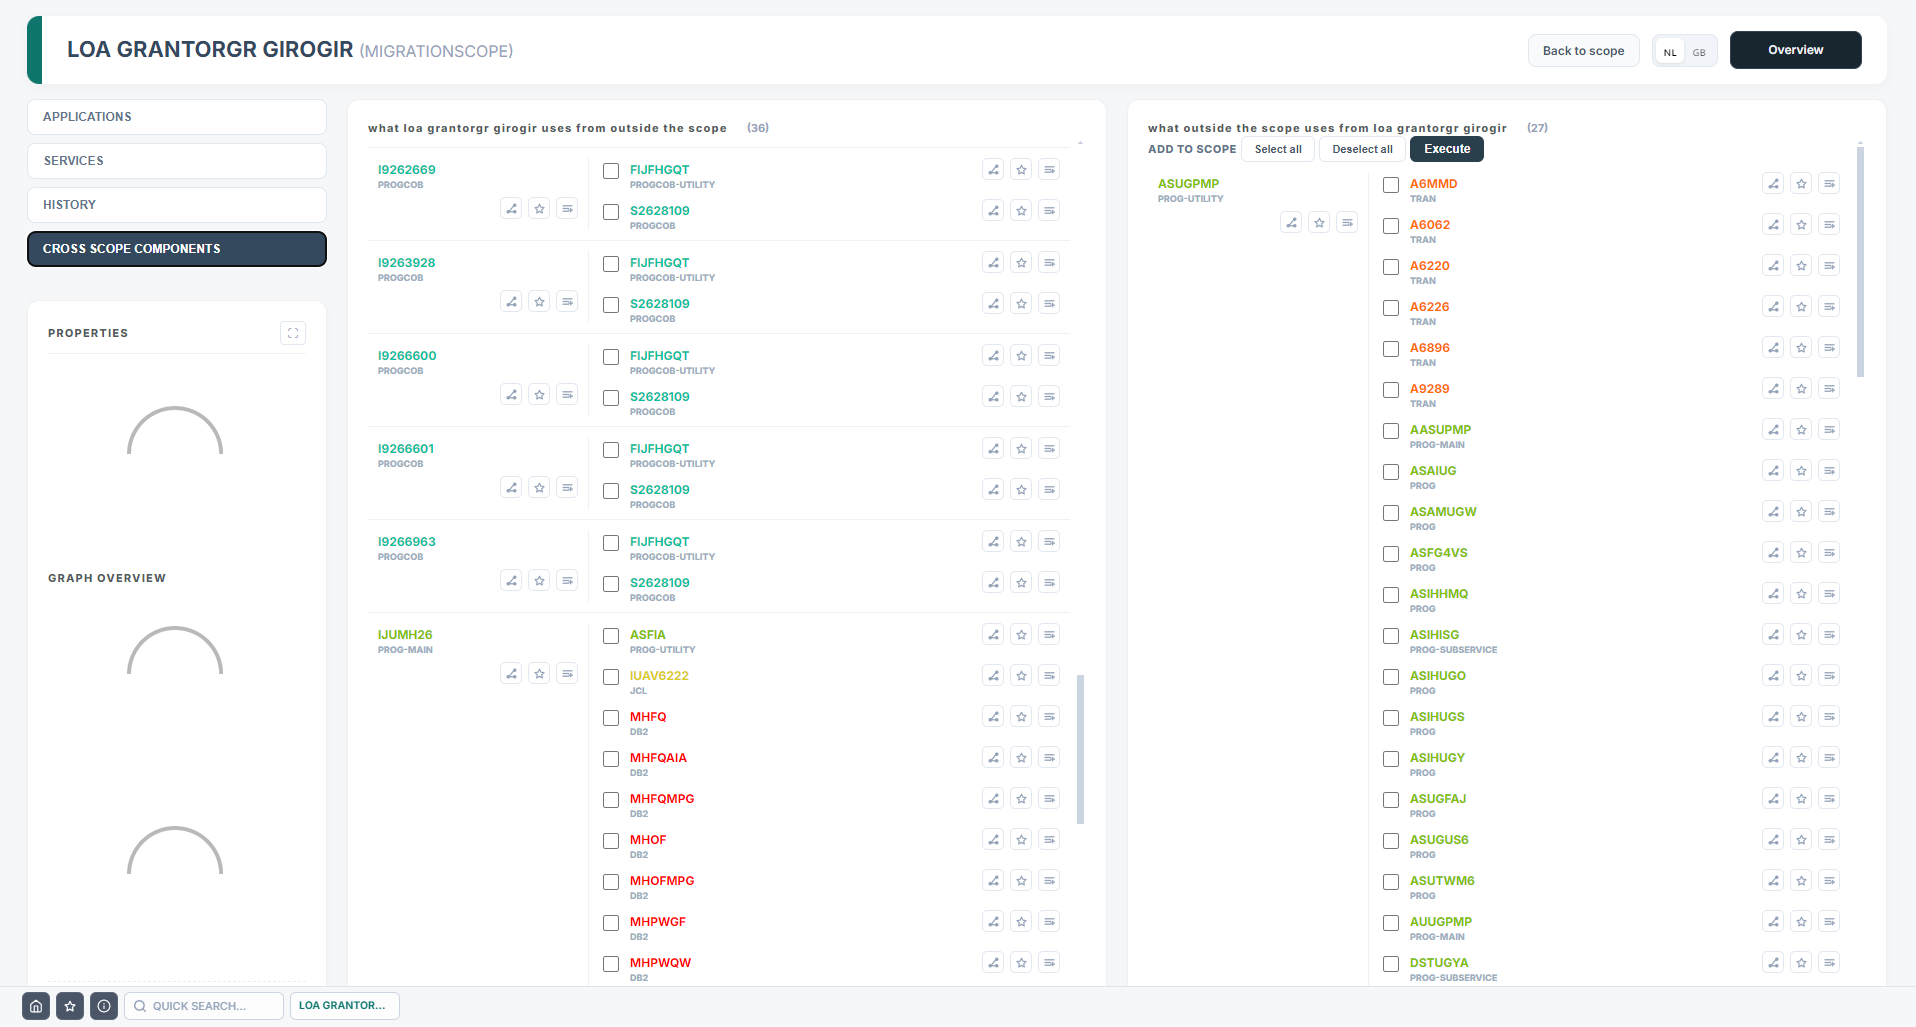Click Back to scope button
This screenshot has width=1916, height=1027.
click(x=1583, y=51)
